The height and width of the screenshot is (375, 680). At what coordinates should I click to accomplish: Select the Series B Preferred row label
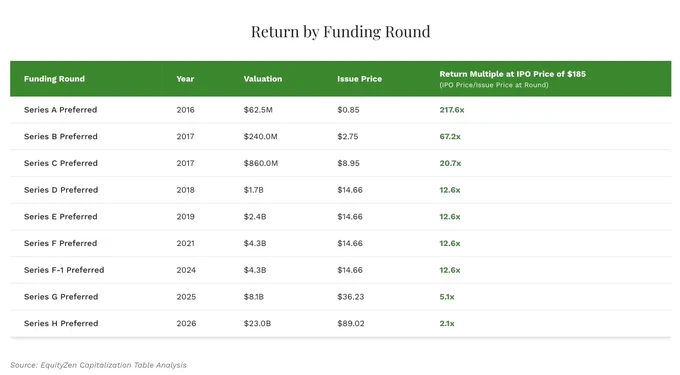(x=61, y=137)
